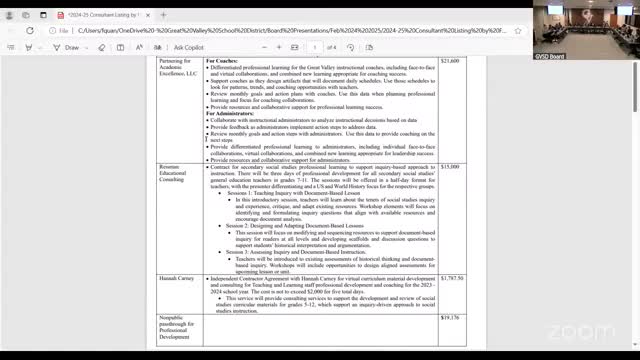
Task: Select the Erase tool
Action: [102, 47]
